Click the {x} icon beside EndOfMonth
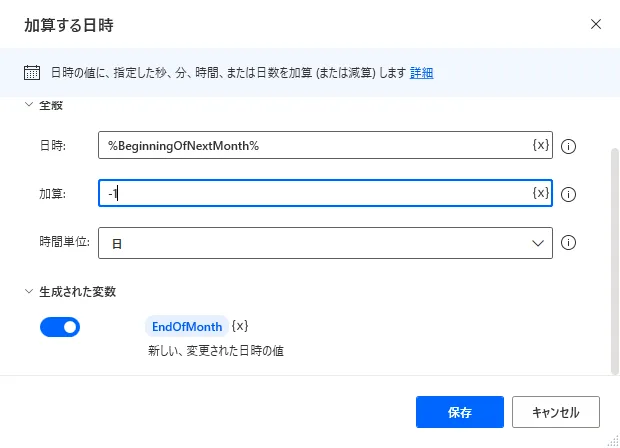This screenshot has width=620, height=448. pyautogui.click(x=240, y=326)
